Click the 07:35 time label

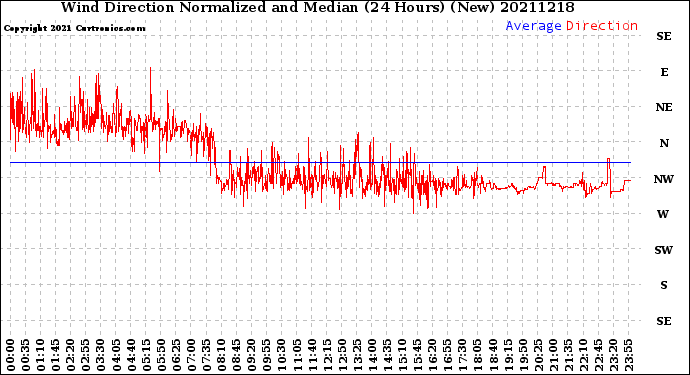point(206,355)
